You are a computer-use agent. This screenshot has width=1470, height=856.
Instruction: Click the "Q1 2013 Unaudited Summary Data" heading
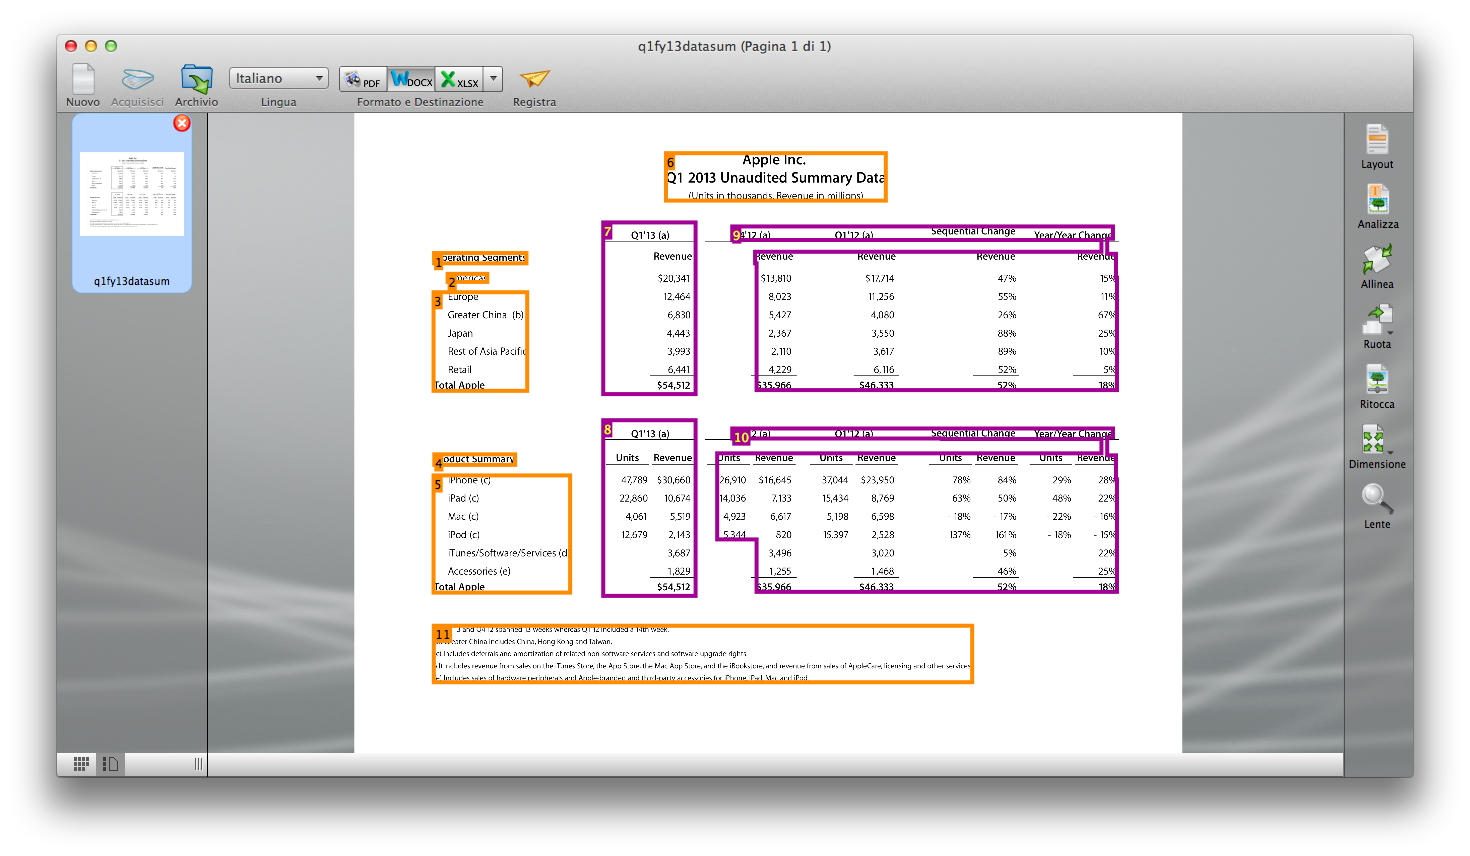(x=776, y=178)
